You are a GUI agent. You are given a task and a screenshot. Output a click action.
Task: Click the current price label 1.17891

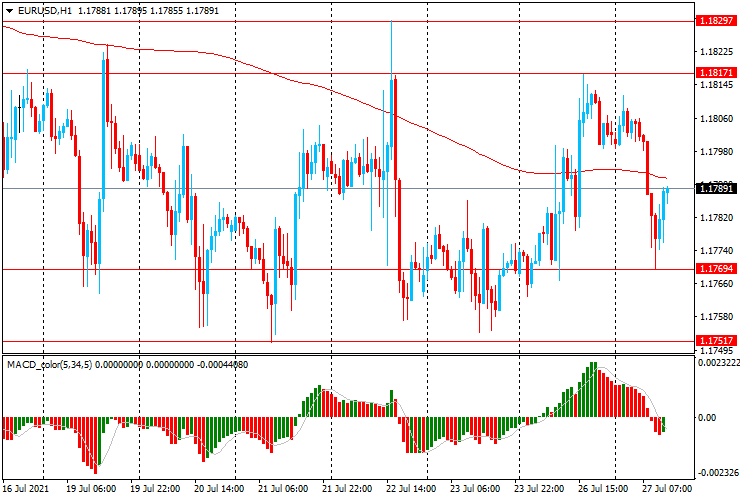point(716,188)
